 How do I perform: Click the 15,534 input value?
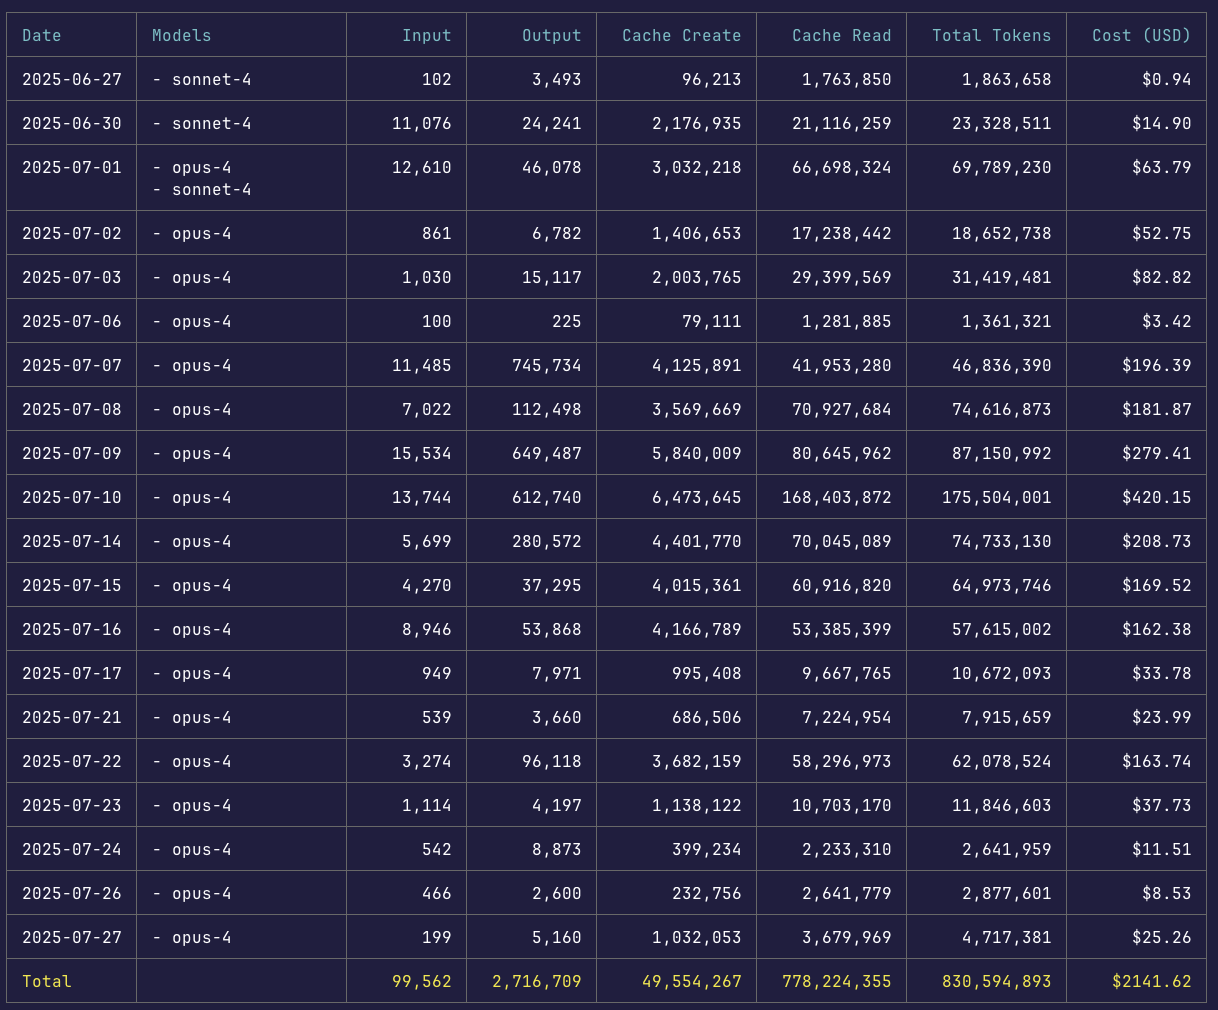(x=421, y=454)
